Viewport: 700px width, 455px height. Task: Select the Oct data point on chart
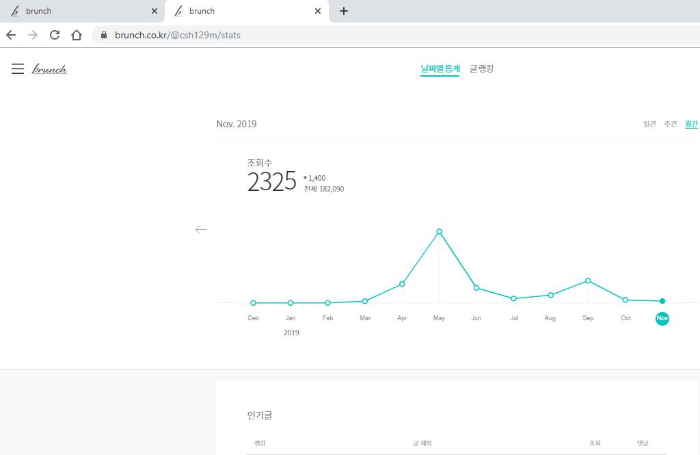(x=625, y=300)
